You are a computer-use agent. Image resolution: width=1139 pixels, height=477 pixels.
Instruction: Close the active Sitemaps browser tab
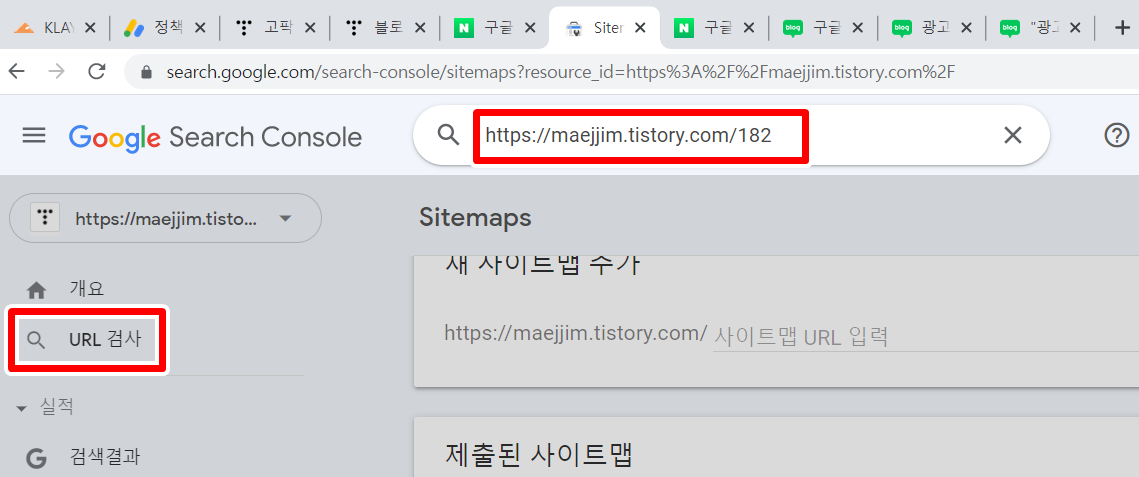(640, 28)
